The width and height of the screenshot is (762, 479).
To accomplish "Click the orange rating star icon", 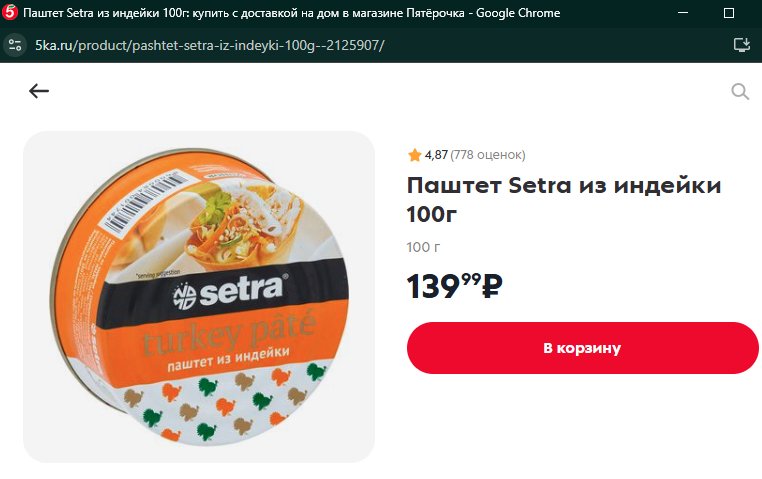I will click(415, 155).
